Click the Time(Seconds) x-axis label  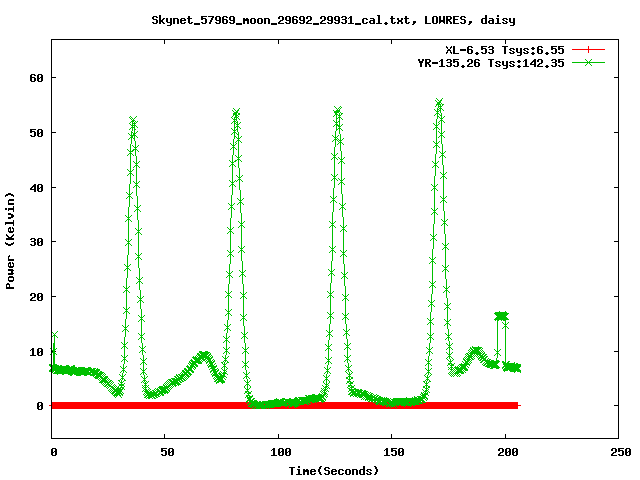pos(333,471)
